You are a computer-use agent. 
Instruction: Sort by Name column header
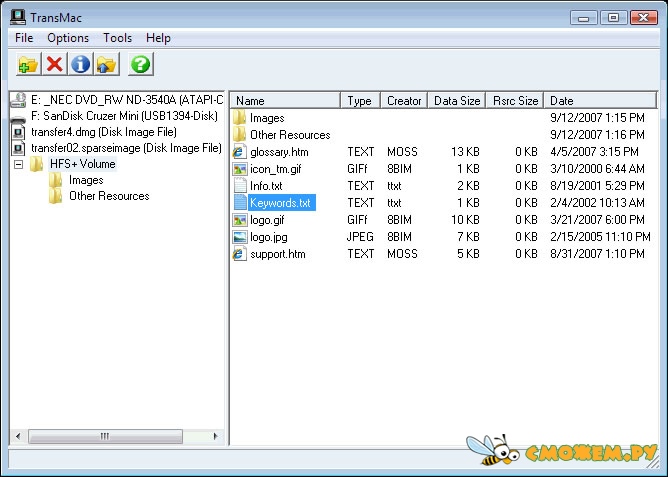pos(285,101)
